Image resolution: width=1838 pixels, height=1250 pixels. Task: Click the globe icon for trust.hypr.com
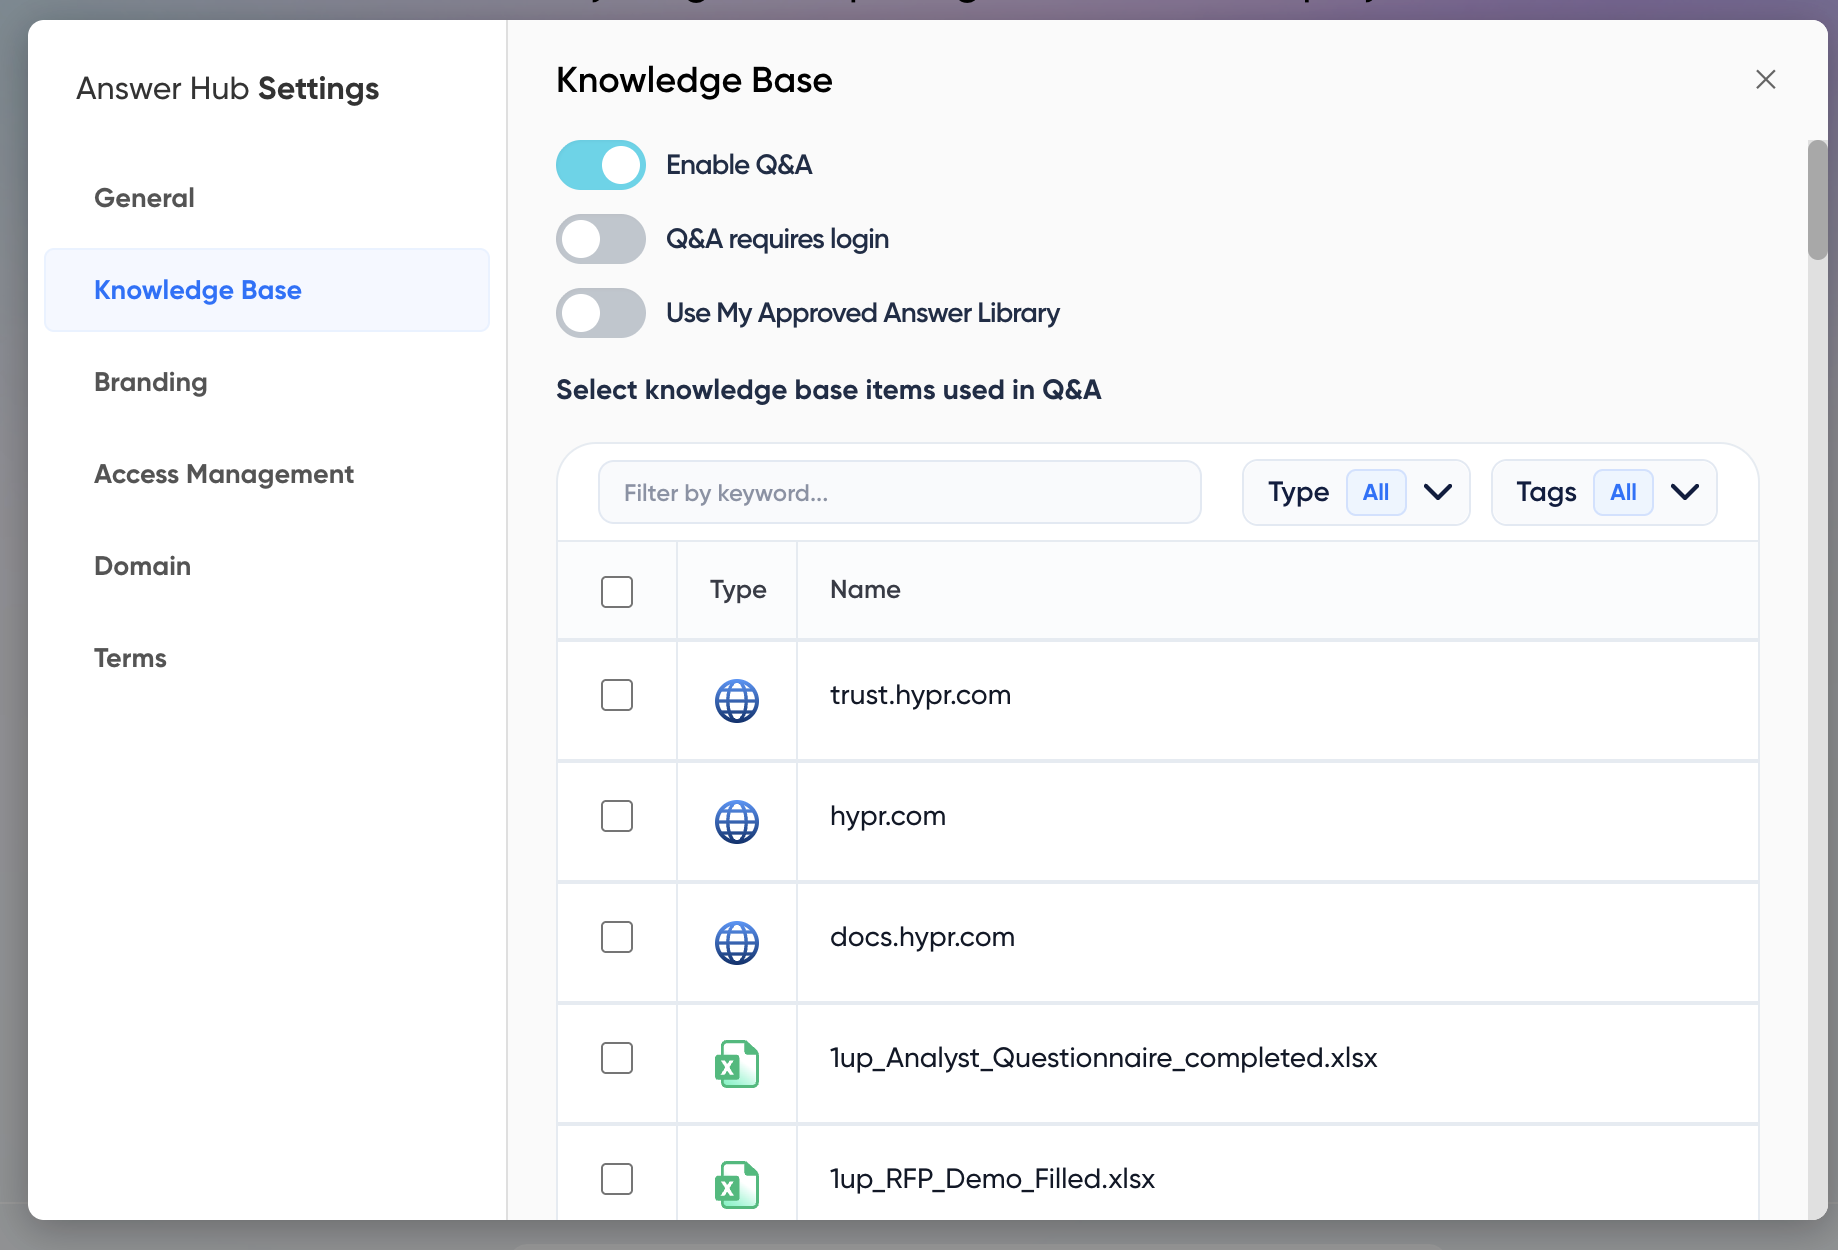pos(736,700)
